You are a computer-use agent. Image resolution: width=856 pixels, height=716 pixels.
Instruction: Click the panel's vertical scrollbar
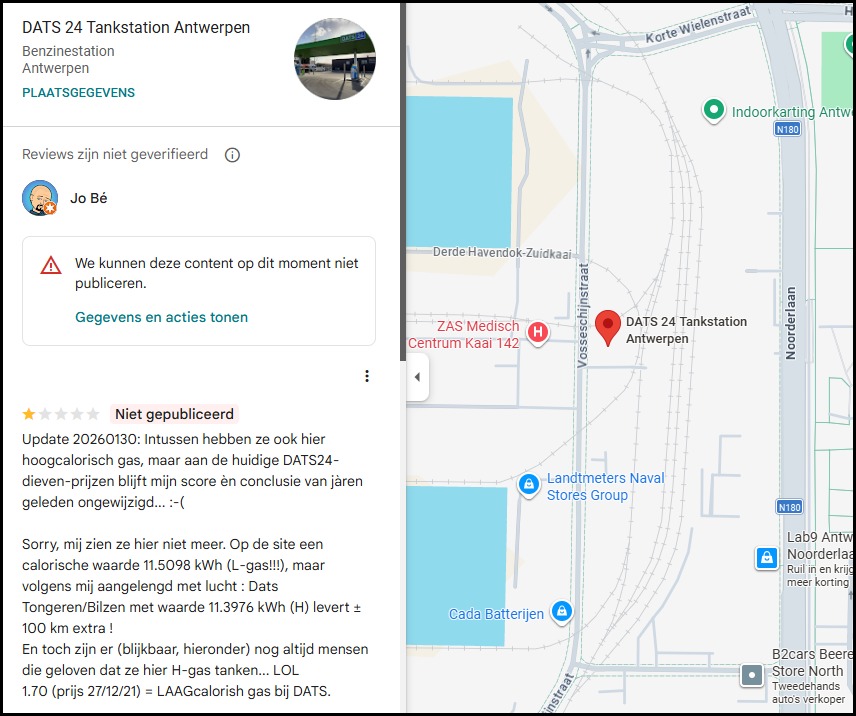pyautogui.click(x=403, y=182)
